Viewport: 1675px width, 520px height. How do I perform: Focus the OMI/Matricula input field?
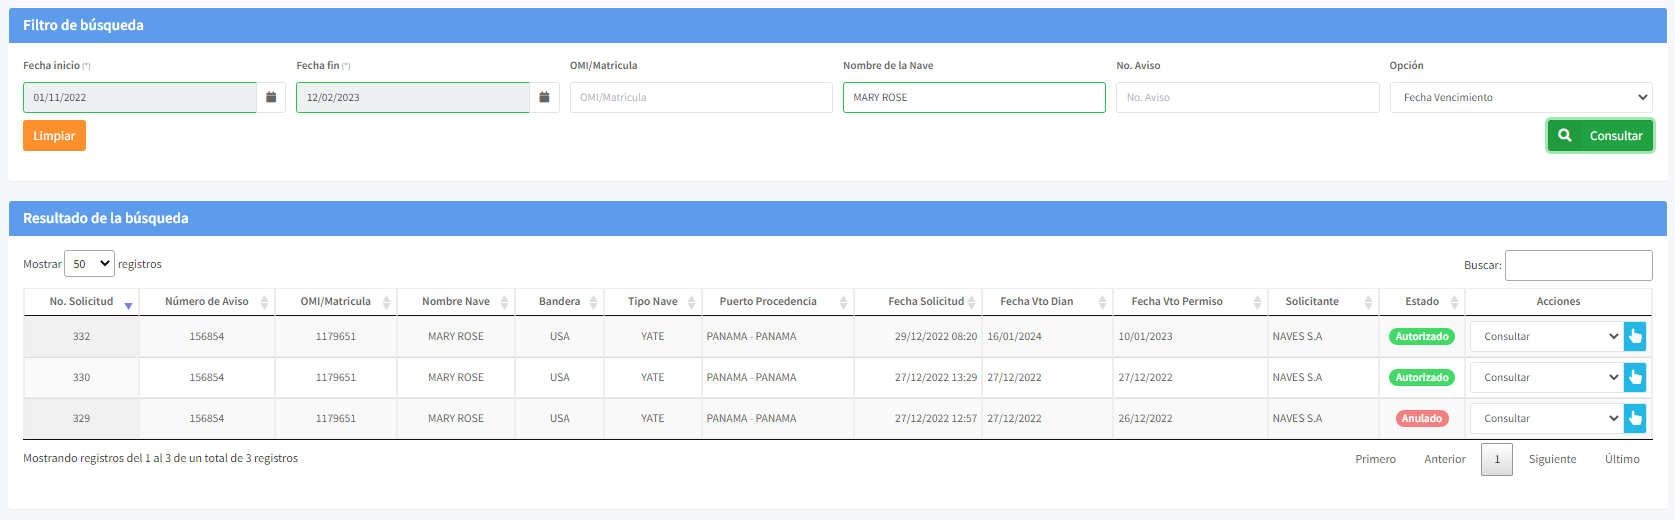tap(700, 98)
